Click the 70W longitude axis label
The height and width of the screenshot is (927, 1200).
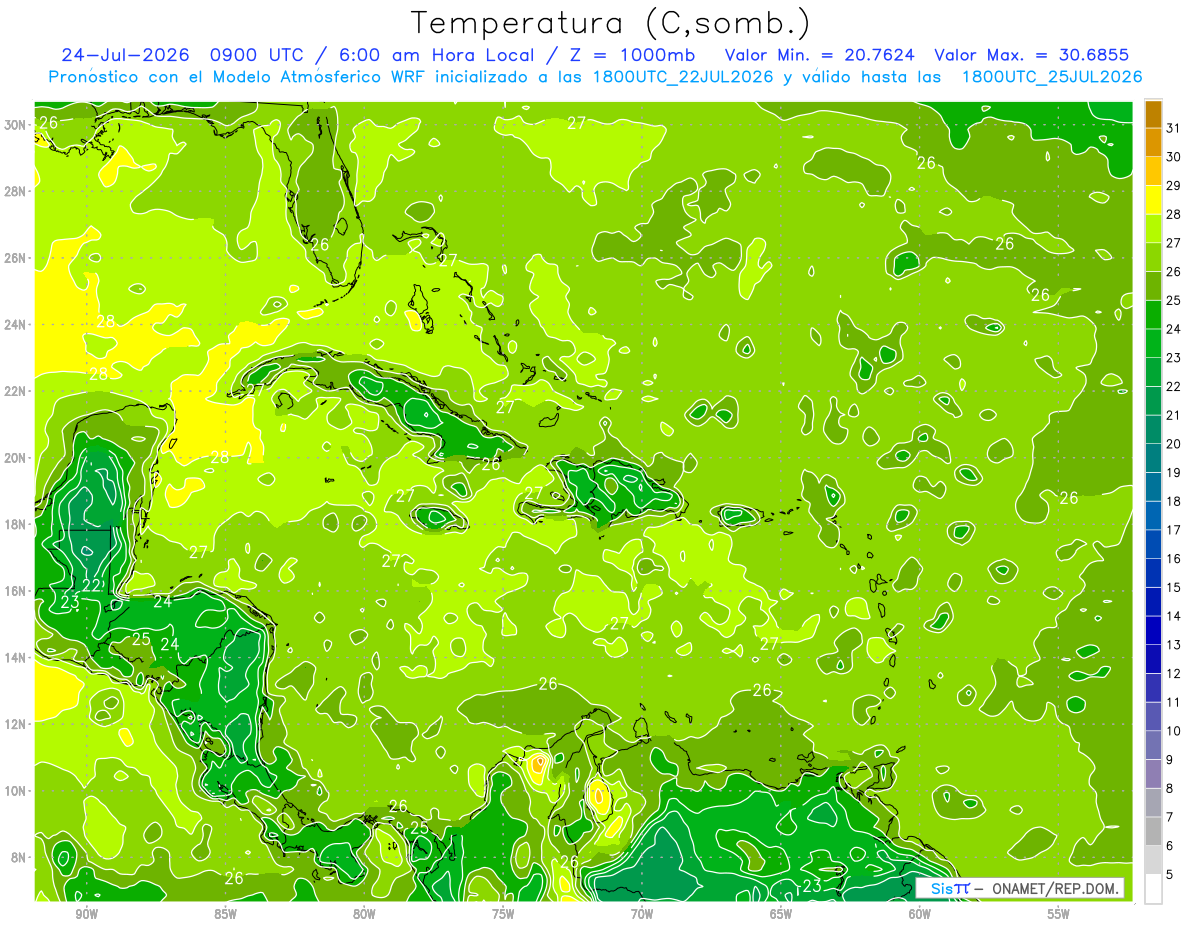click(642, 914)
